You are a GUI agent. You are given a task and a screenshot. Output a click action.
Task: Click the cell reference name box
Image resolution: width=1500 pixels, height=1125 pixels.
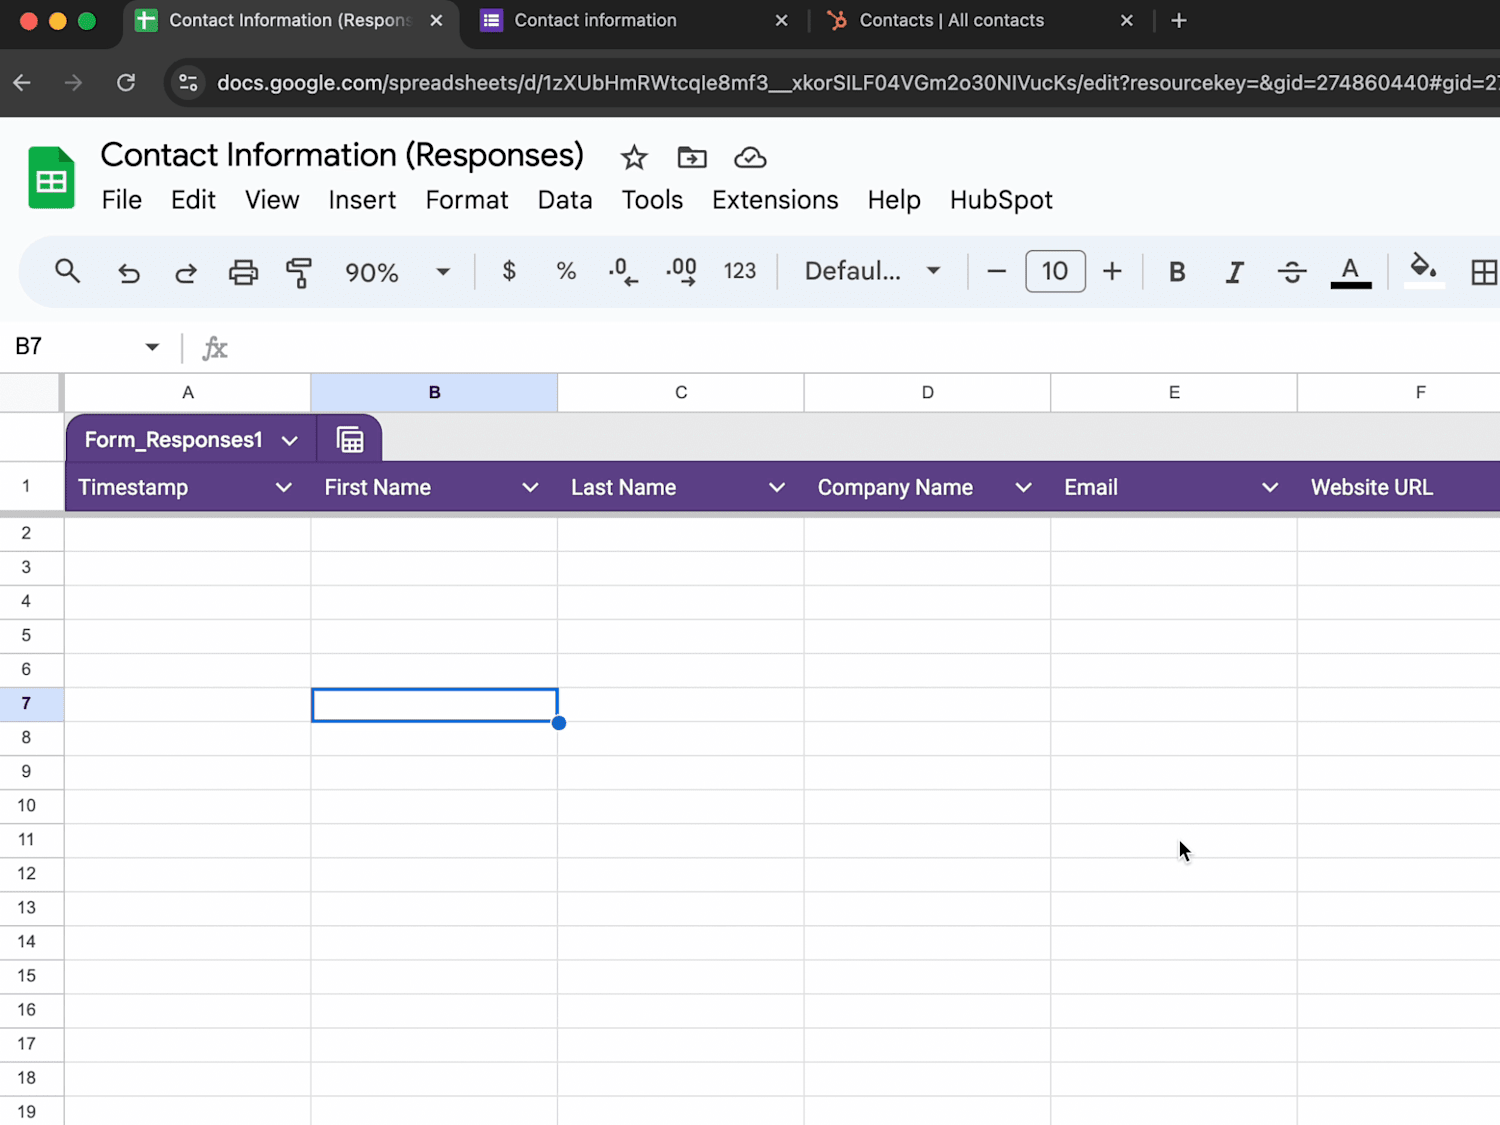(75, 347)
